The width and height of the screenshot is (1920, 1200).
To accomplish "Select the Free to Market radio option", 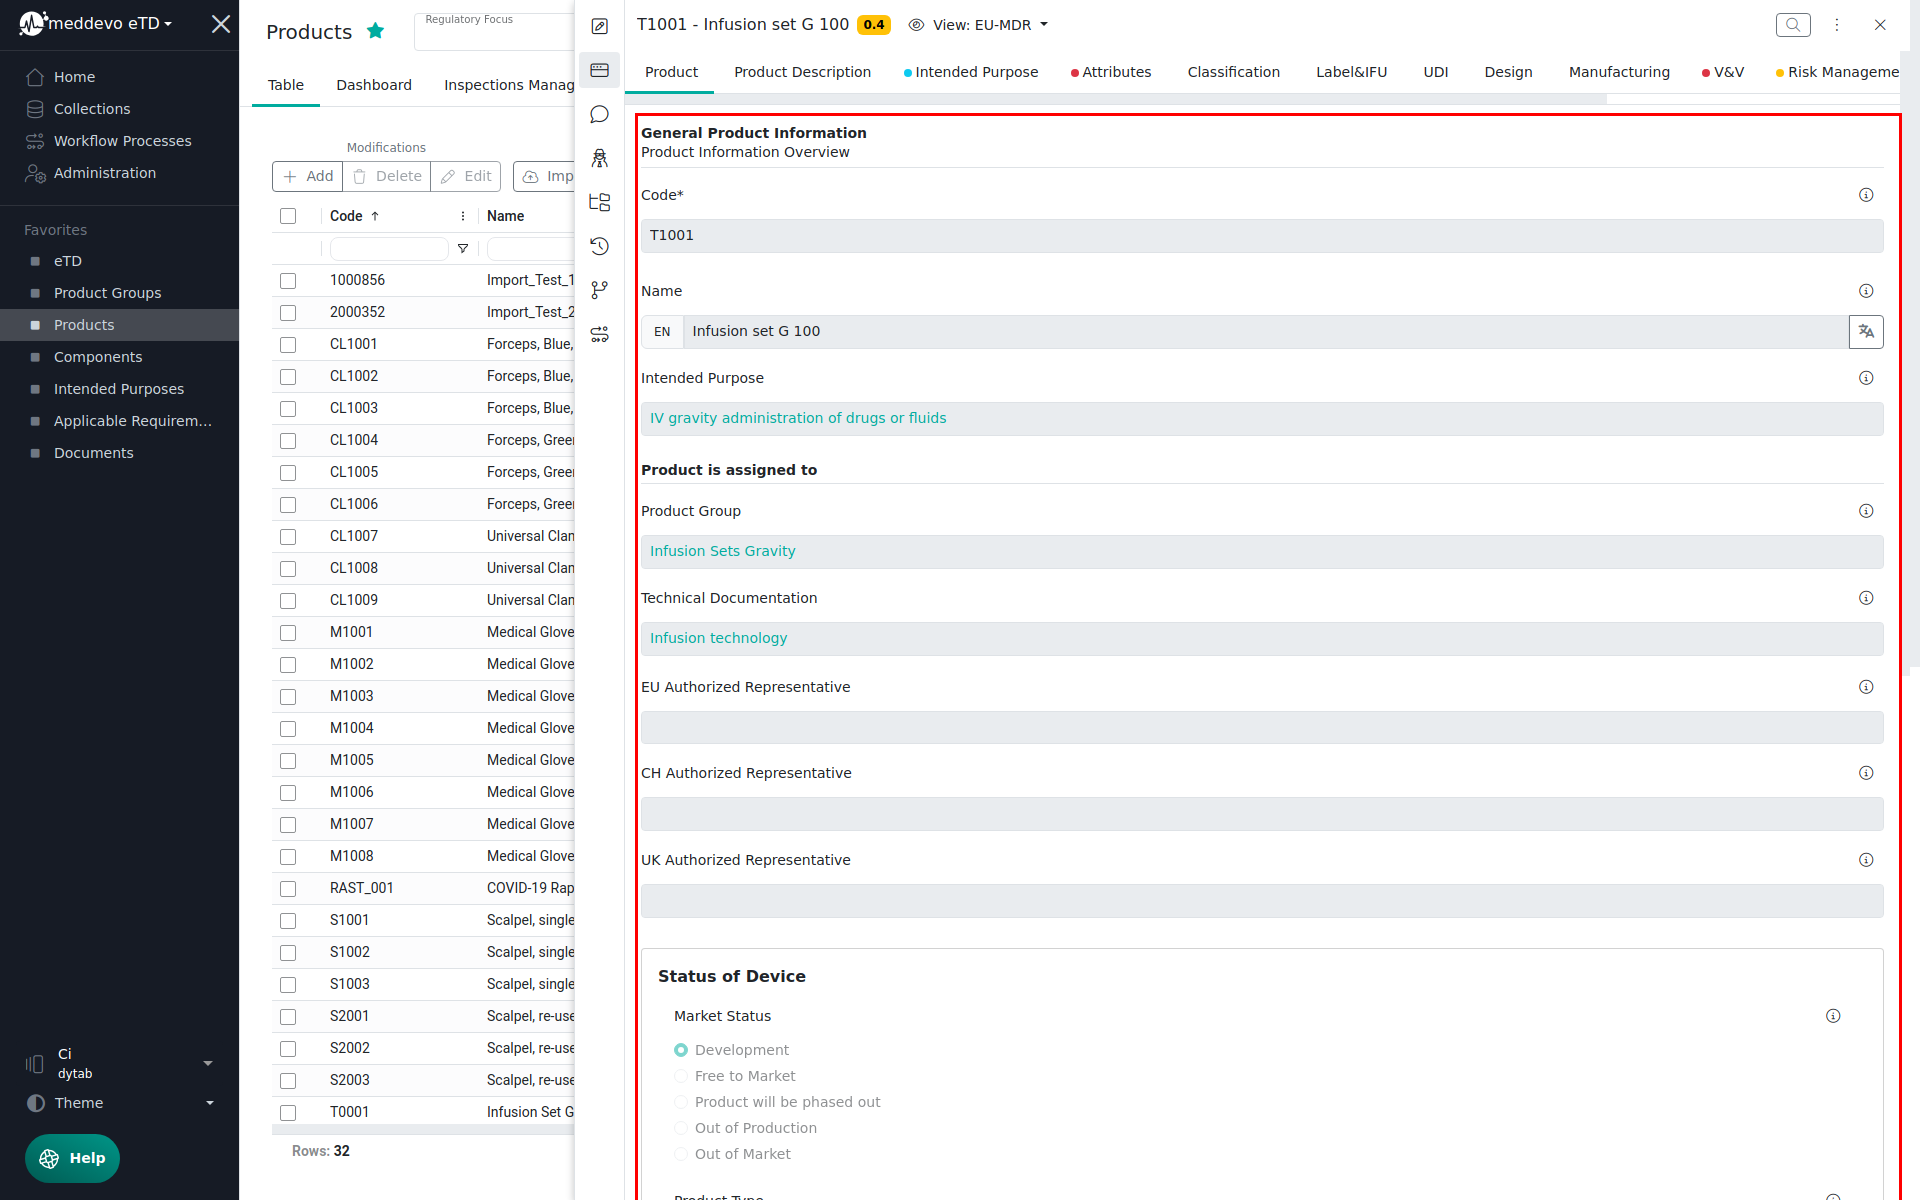I will (681, 1076).
